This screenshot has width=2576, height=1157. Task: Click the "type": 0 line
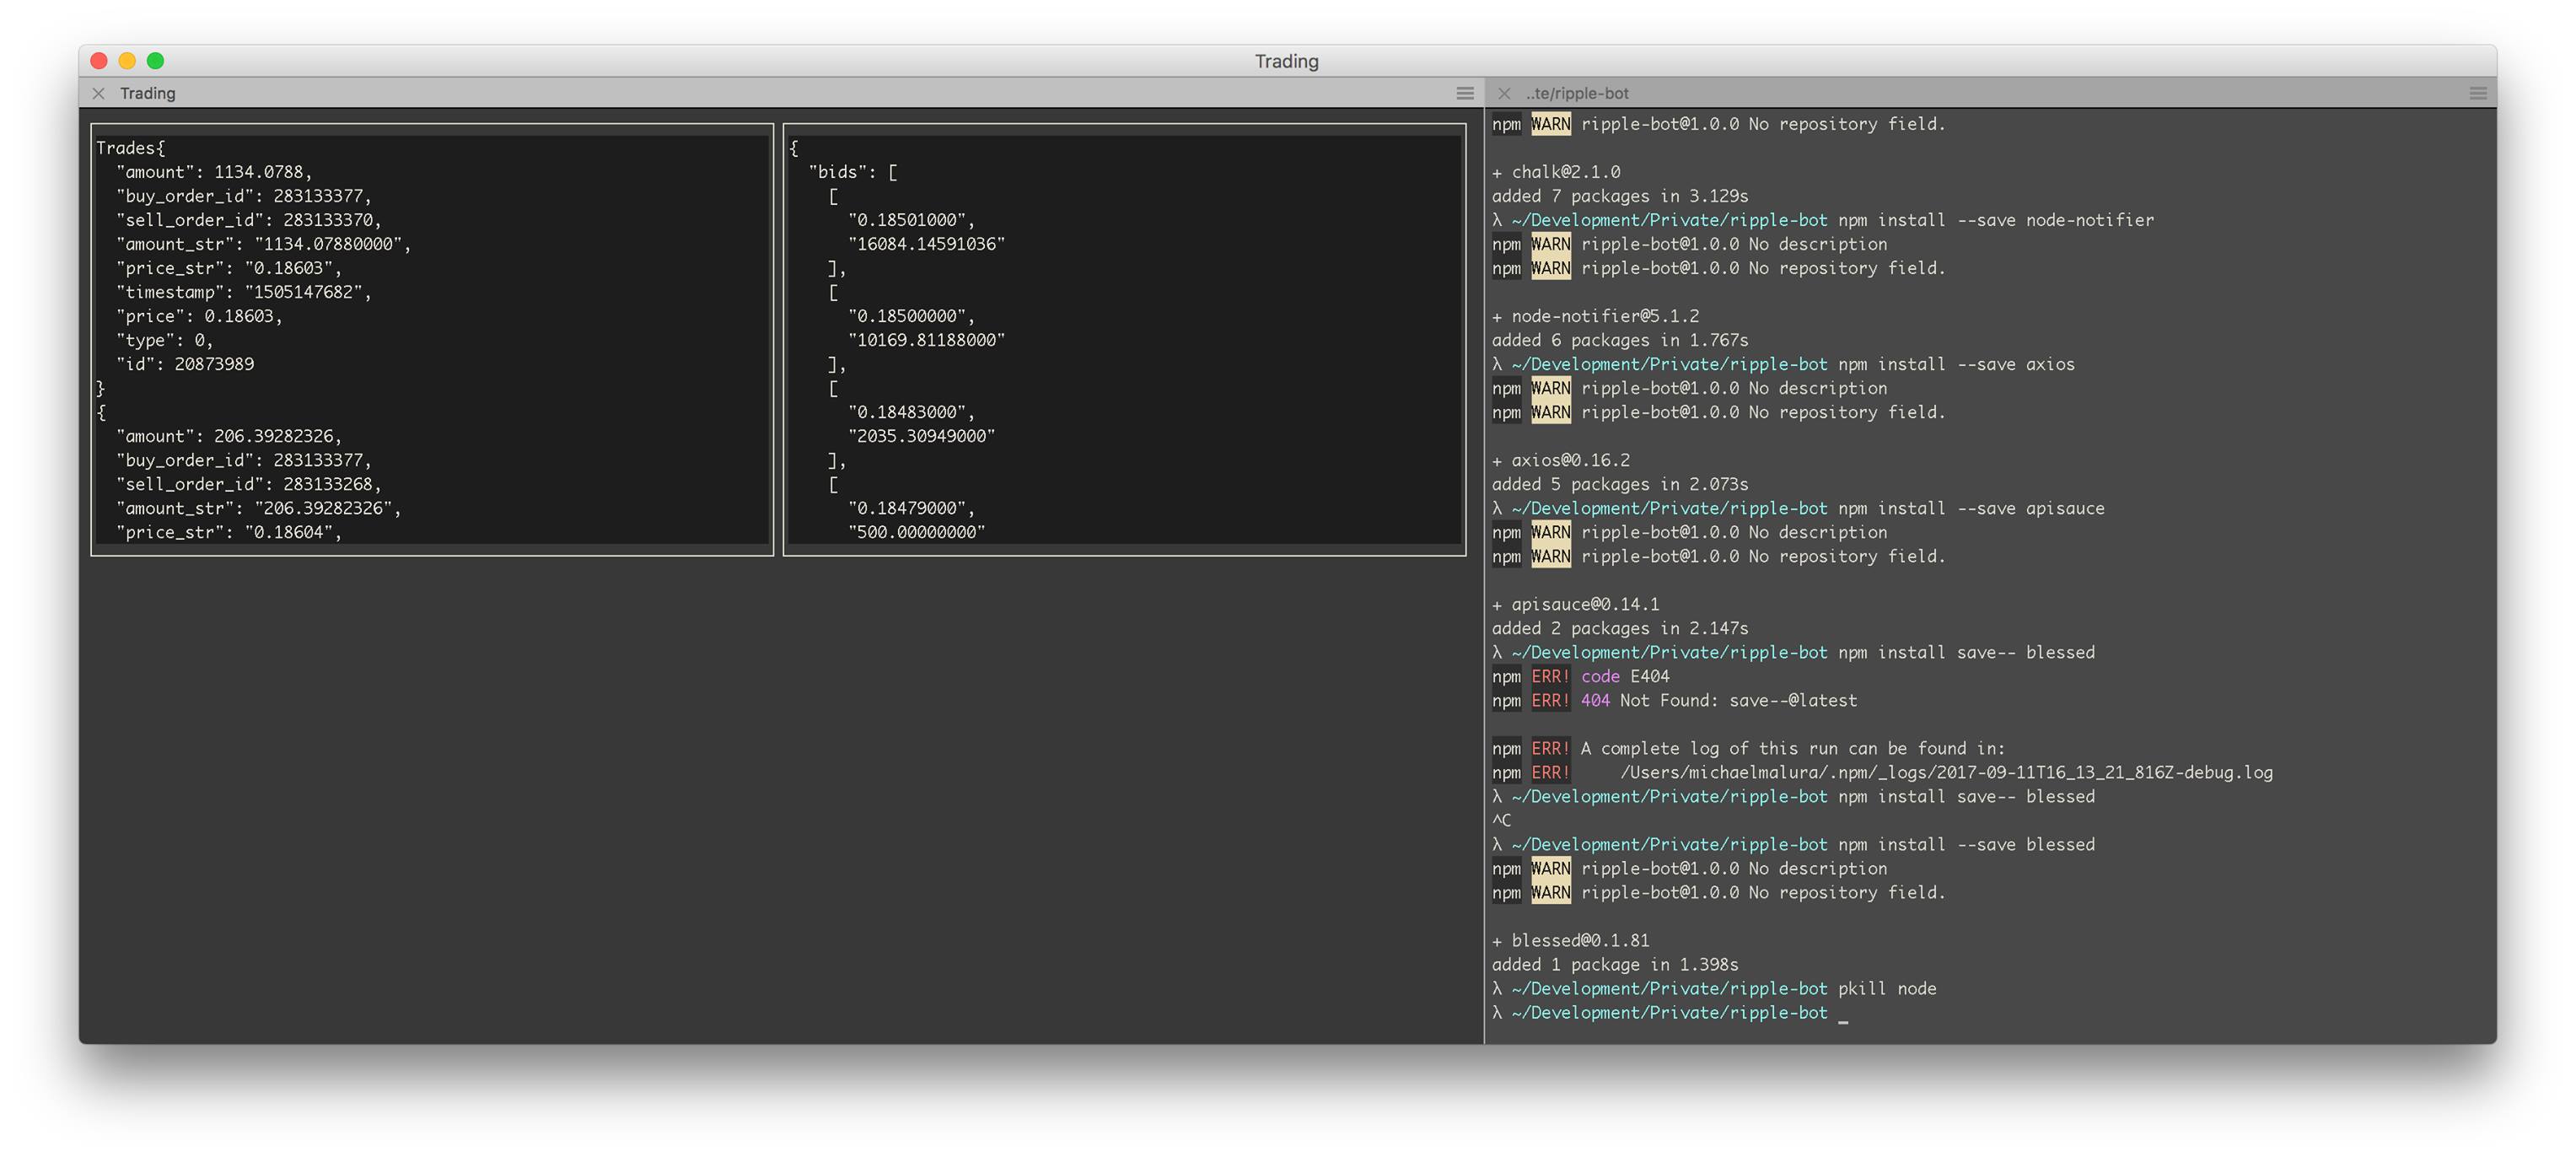tap(164, 340)
